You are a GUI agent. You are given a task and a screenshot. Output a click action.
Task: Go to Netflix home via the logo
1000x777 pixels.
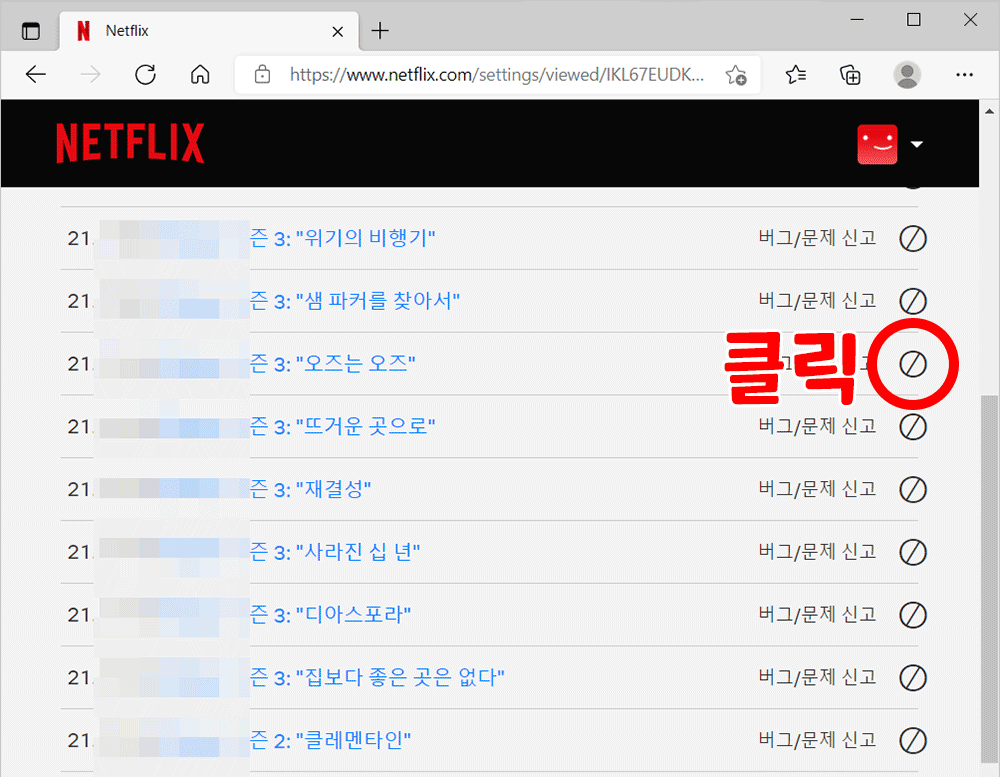[x=130, y=144]
